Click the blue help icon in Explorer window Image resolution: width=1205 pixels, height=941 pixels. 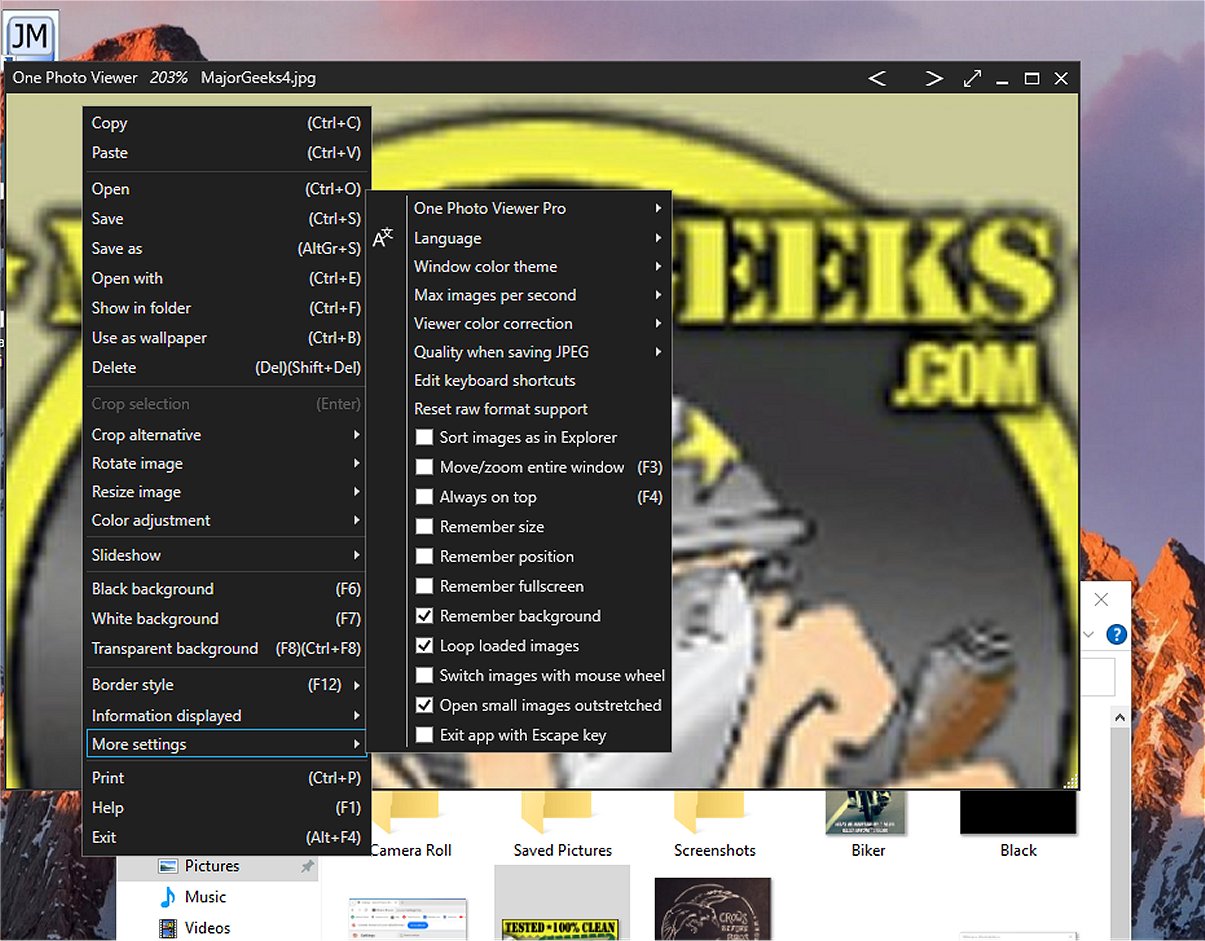(x=1116, y=635)
